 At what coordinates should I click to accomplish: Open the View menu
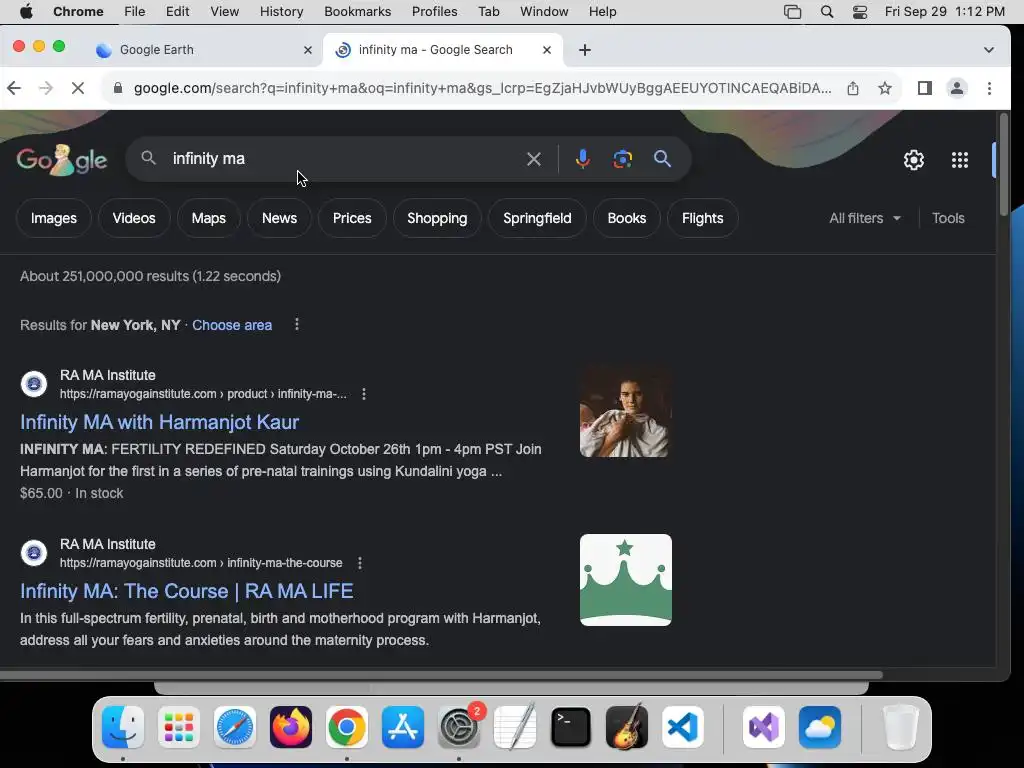click(224, 12)
